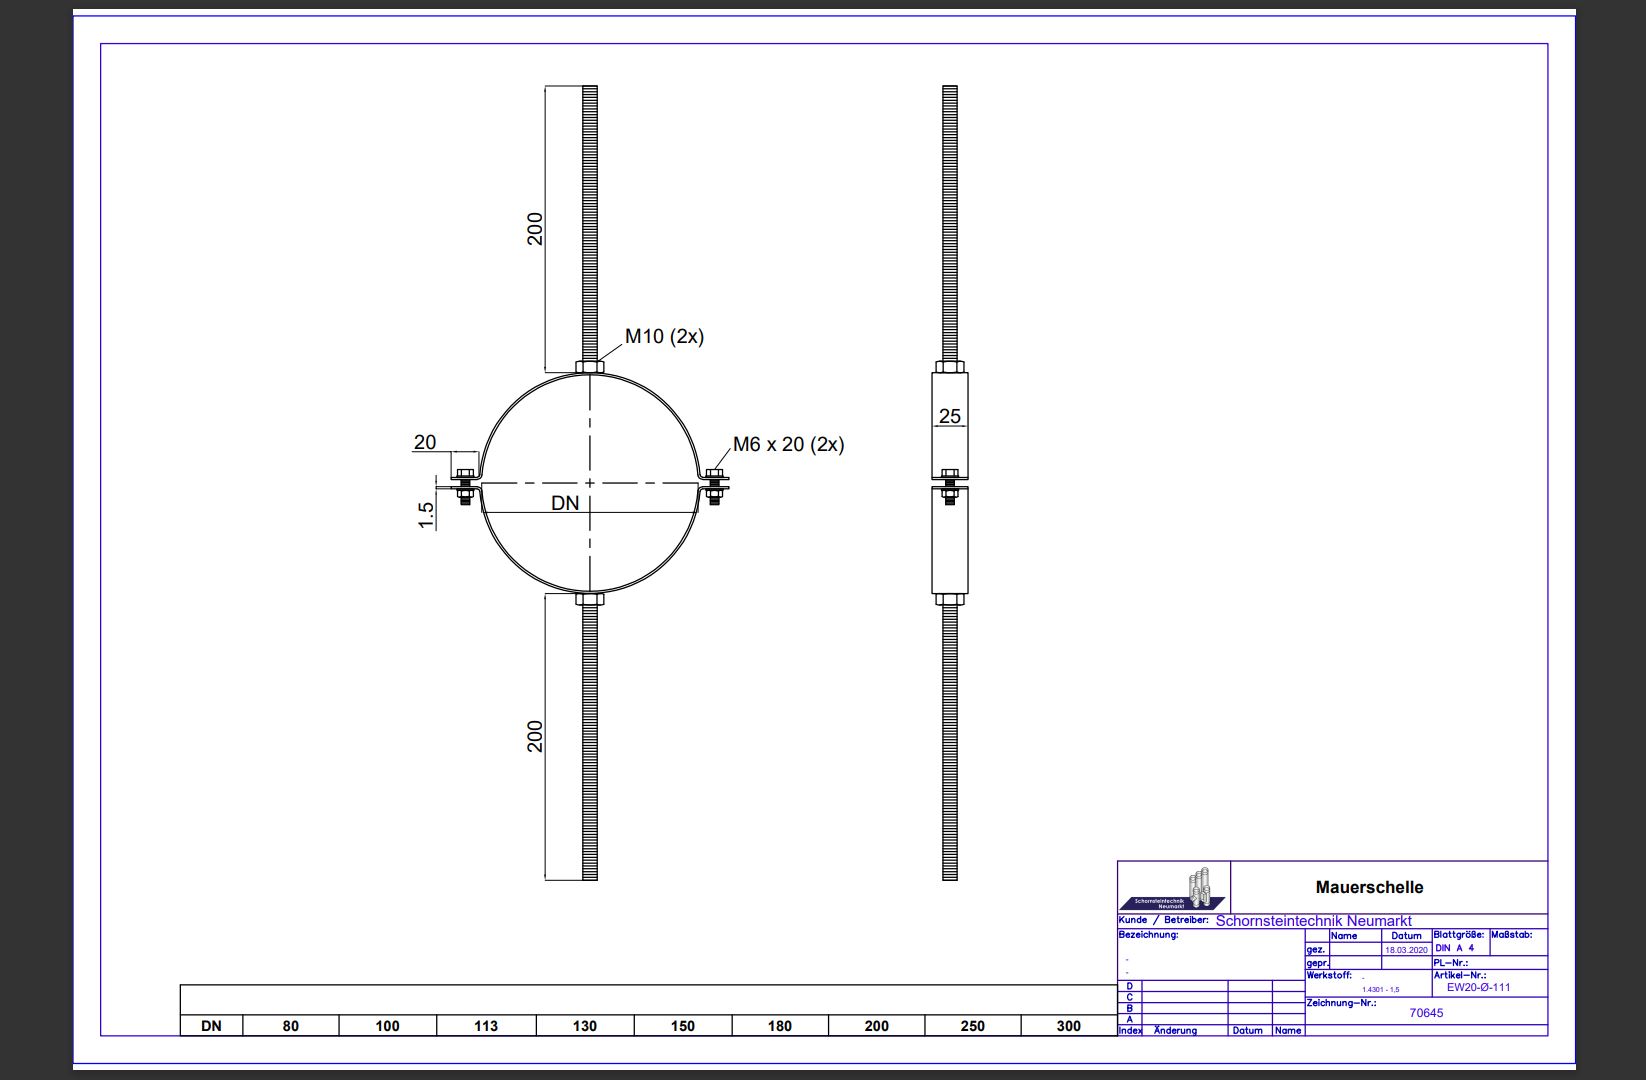Select the 180 cell in DN table

(779, 1026)
